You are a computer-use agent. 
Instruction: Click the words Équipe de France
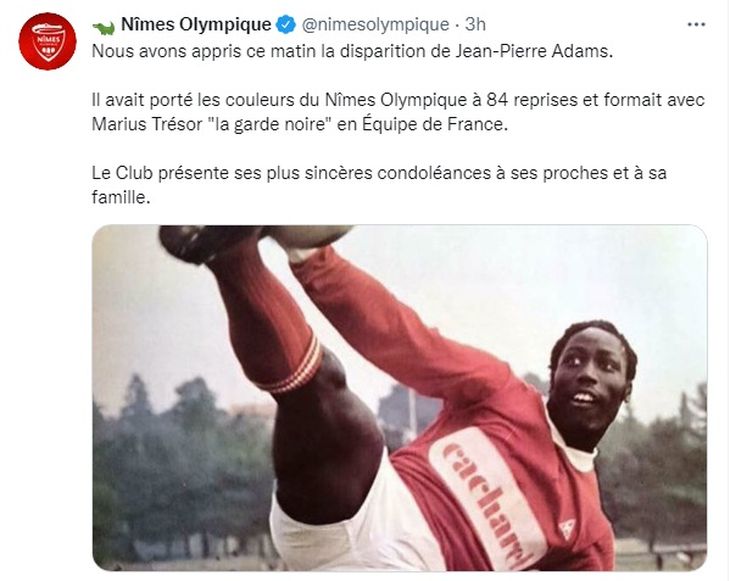point(433,124)
